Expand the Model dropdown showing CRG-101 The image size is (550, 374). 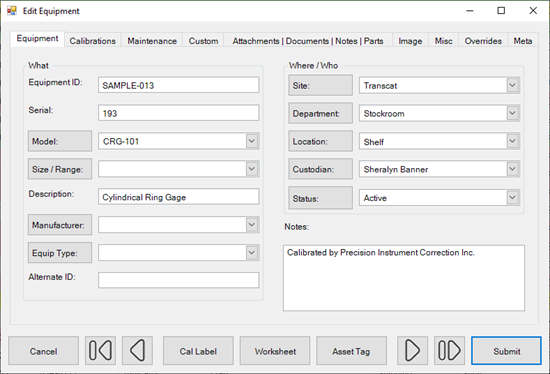pos(251,141)
